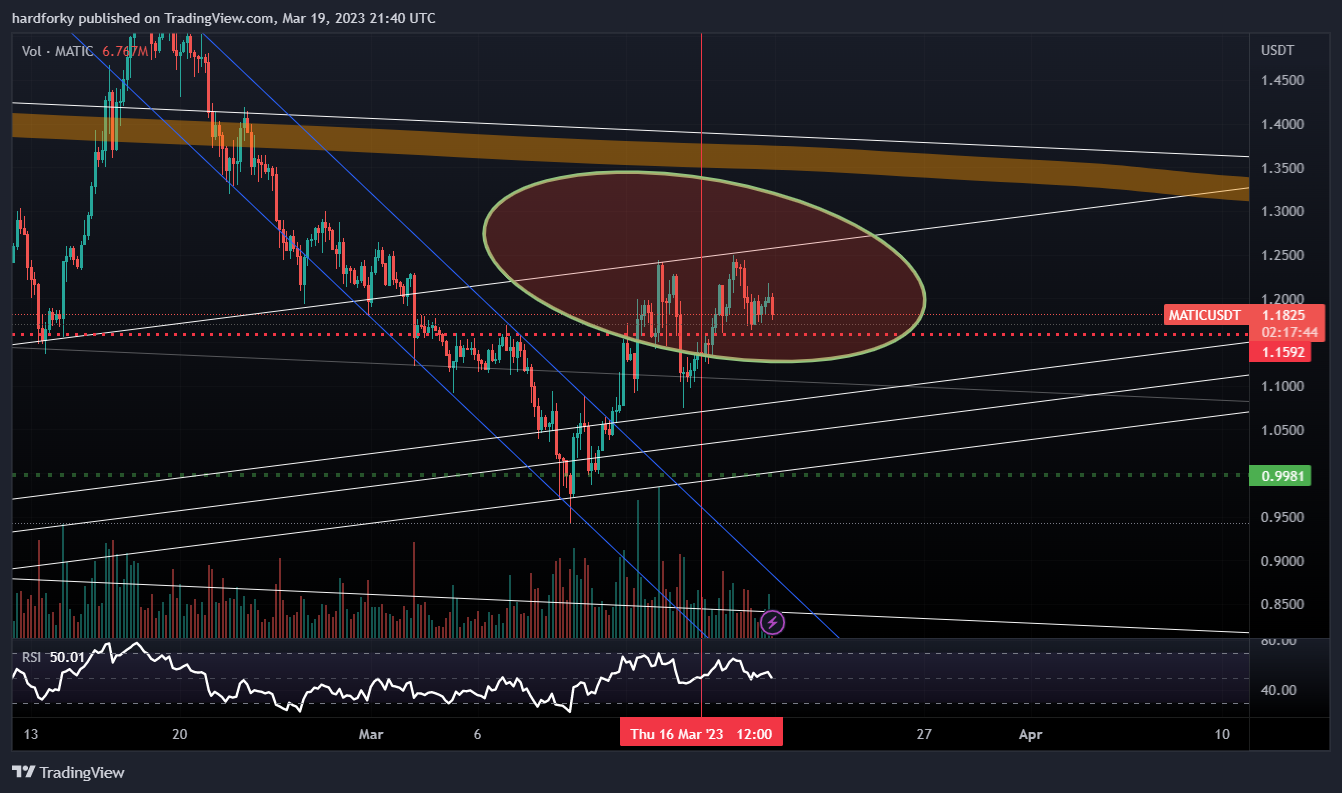
Task: Click the 0.9500 price axis value
Action: pyautogui.click(x=1282, y=517)
